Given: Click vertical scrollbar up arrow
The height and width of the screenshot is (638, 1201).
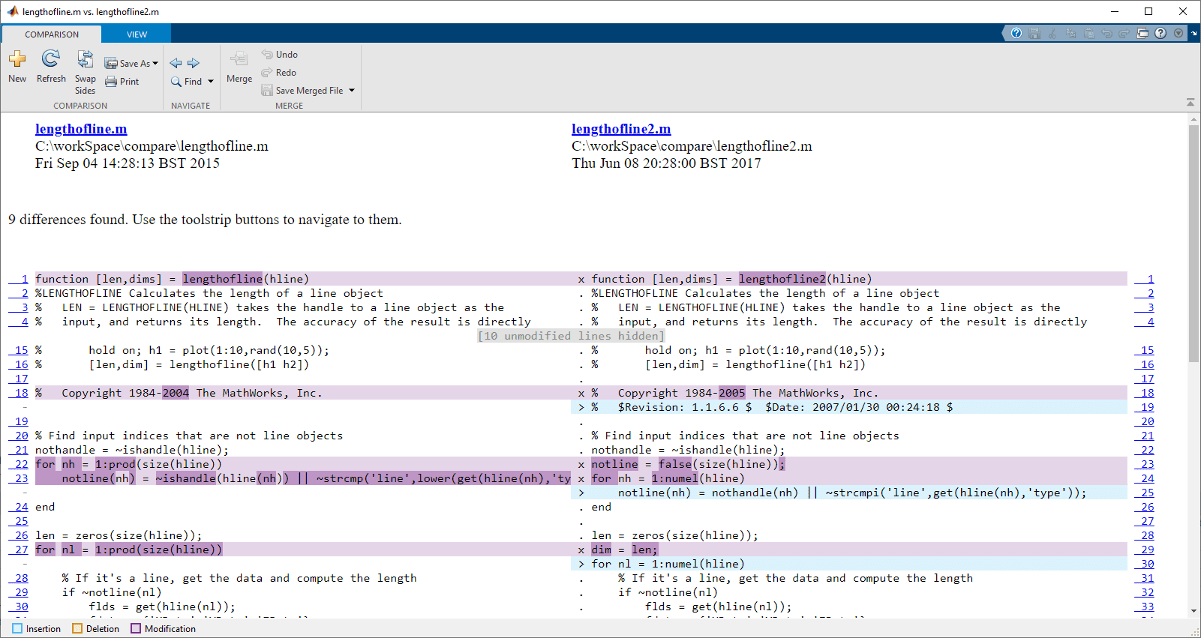Looking at the screenshot, I should click(x=1193, y=118).
